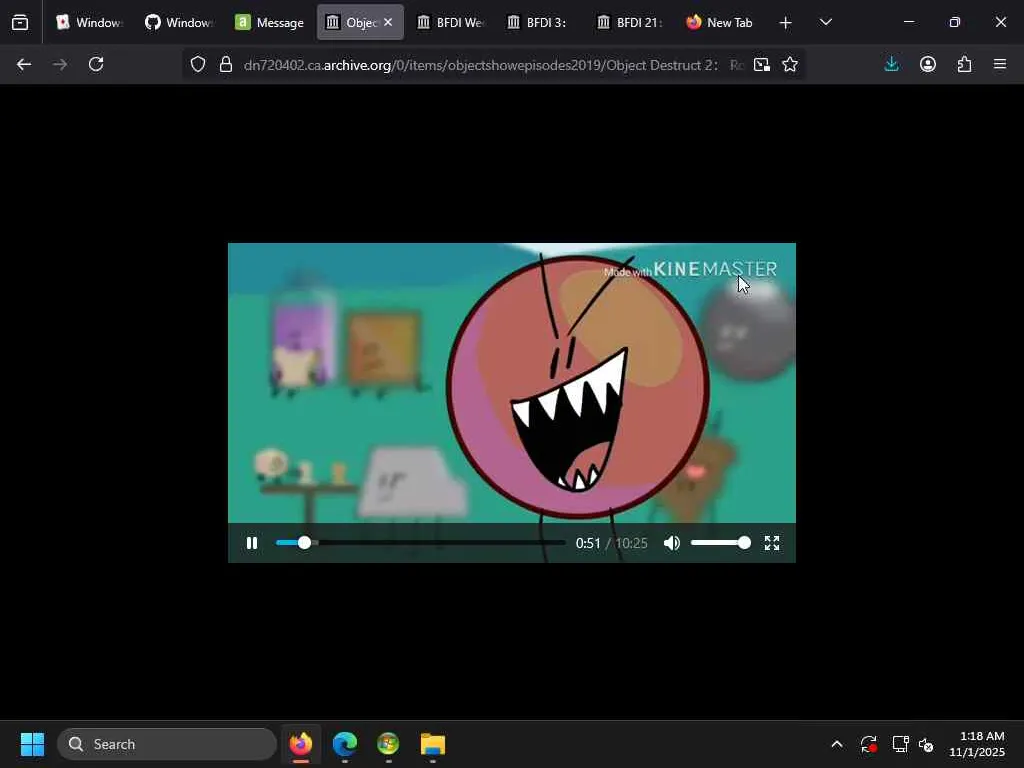The image size is (1024, 768).
Task: Click the Firefox taskbar icon
Action: click(301, 744)
